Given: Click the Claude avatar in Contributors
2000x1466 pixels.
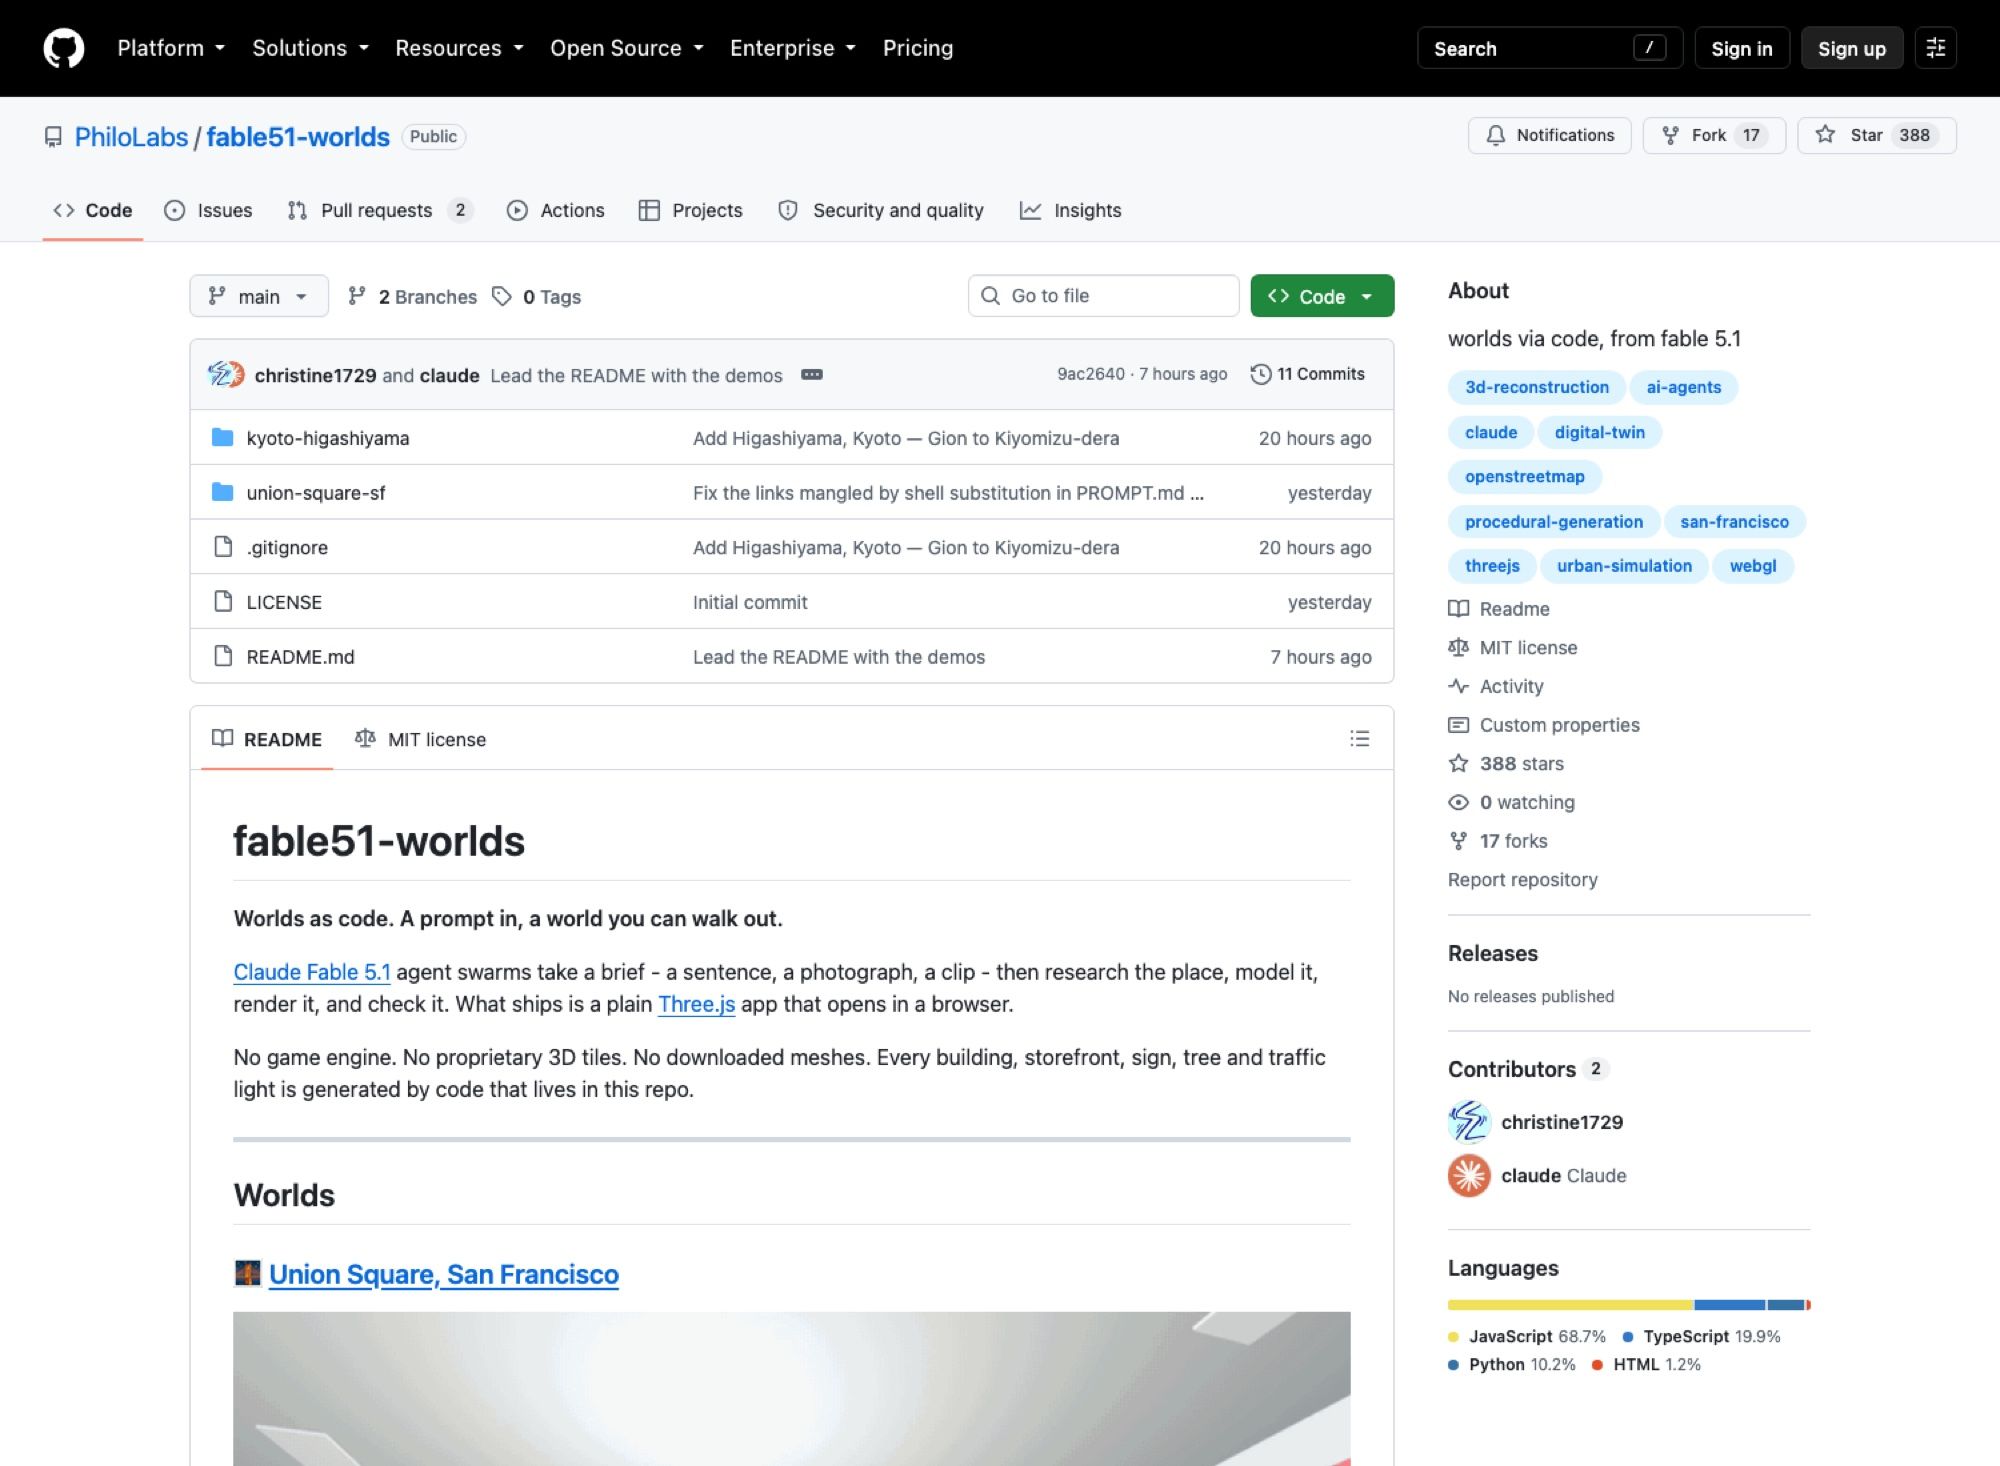Looking at the screenshot, I should coord(1469,1176).
